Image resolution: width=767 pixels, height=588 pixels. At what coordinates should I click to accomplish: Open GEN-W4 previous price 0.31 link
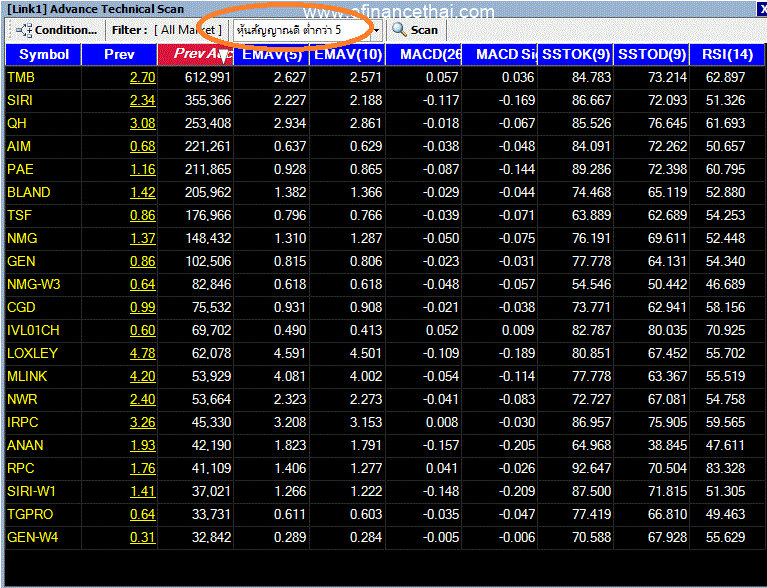click(142, 537)
